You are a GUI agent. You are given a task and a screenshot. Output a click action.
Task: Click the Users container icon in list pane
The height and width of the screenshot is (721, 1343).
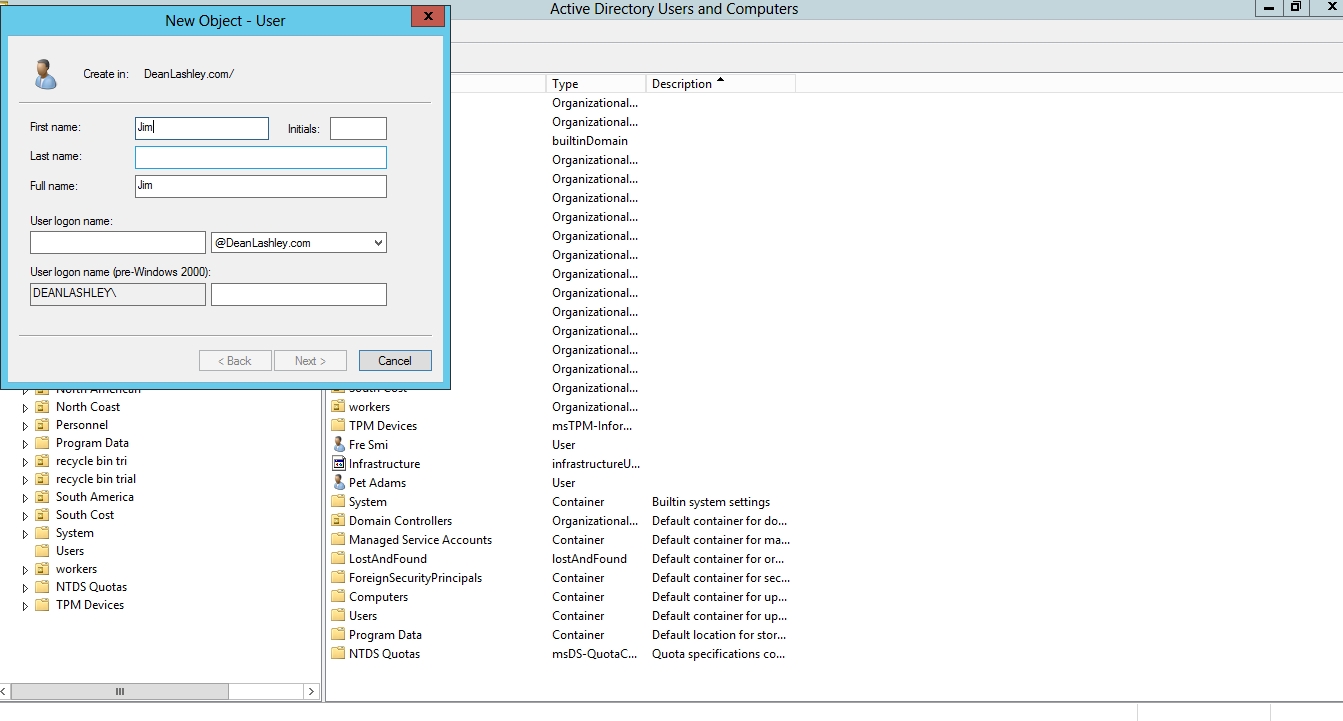338,616
